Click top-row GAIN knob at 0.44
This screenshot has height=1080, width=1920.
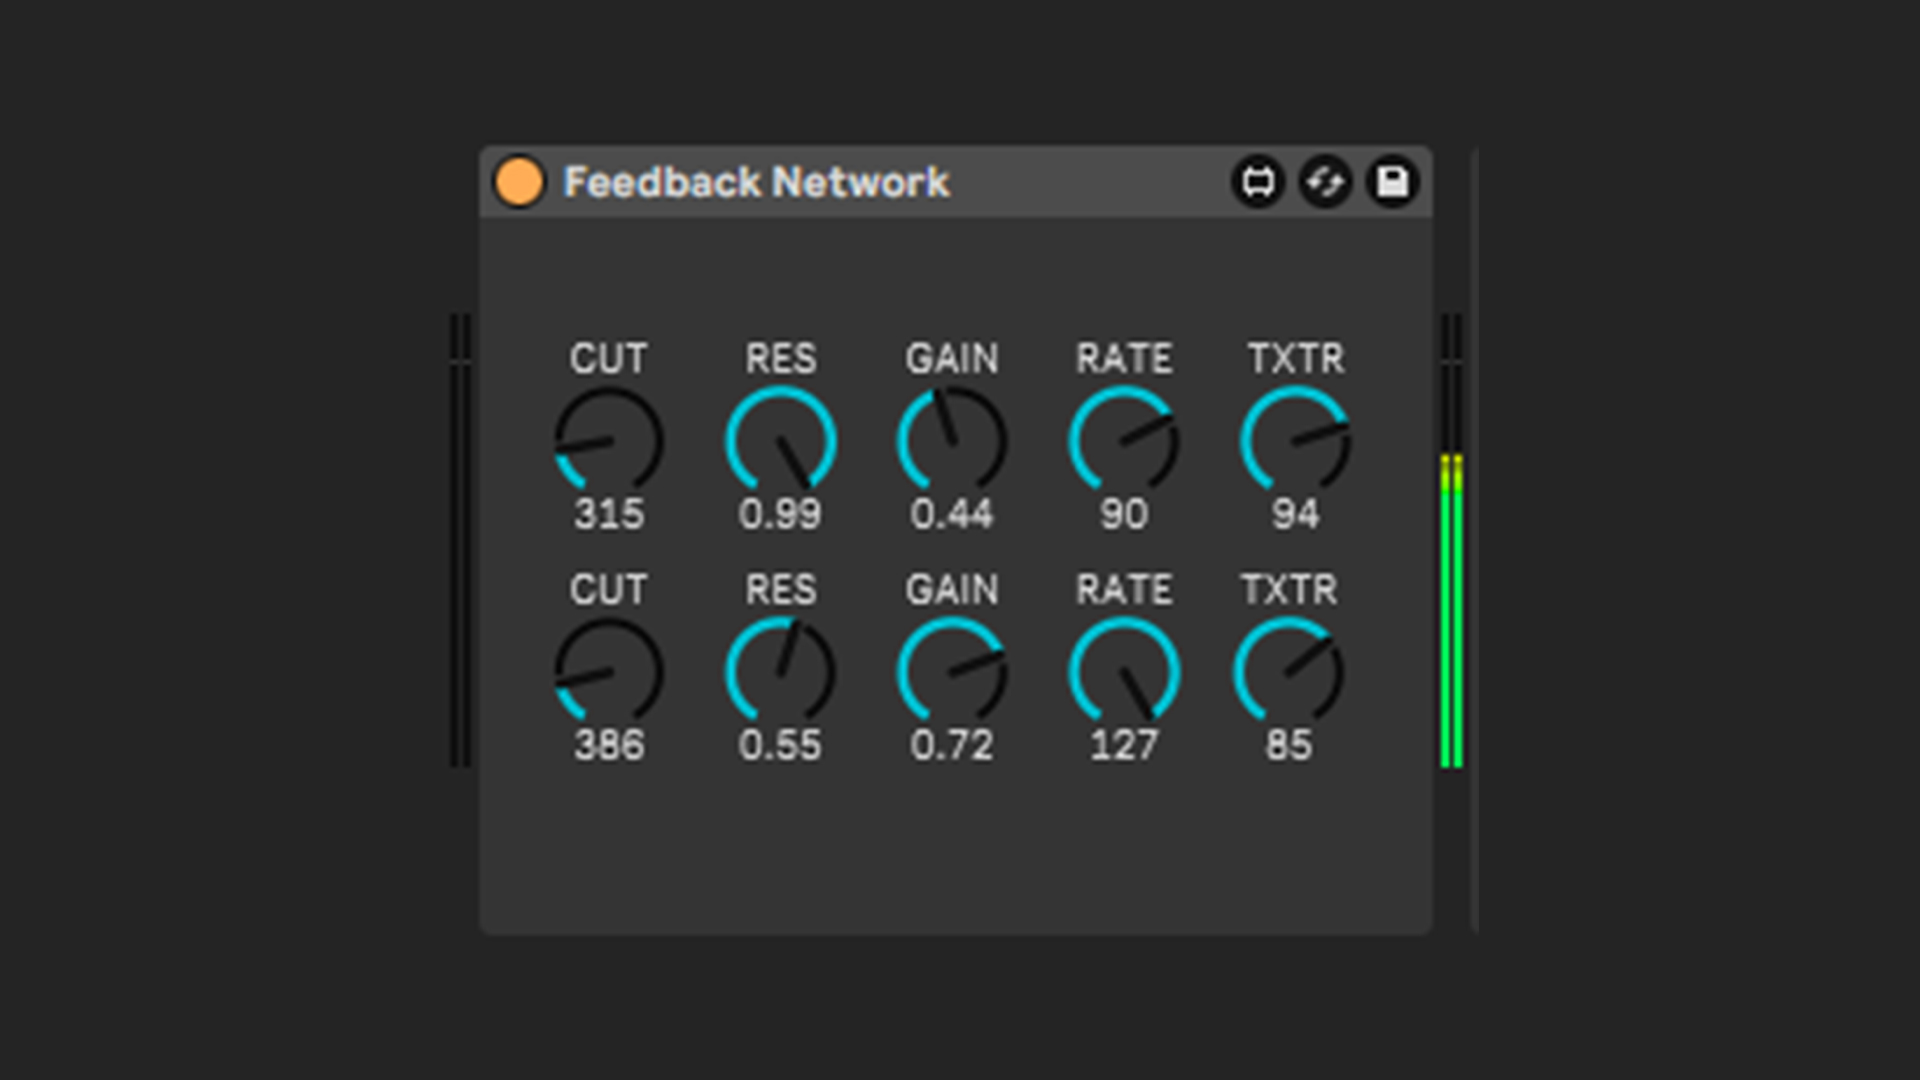point(952,441)
